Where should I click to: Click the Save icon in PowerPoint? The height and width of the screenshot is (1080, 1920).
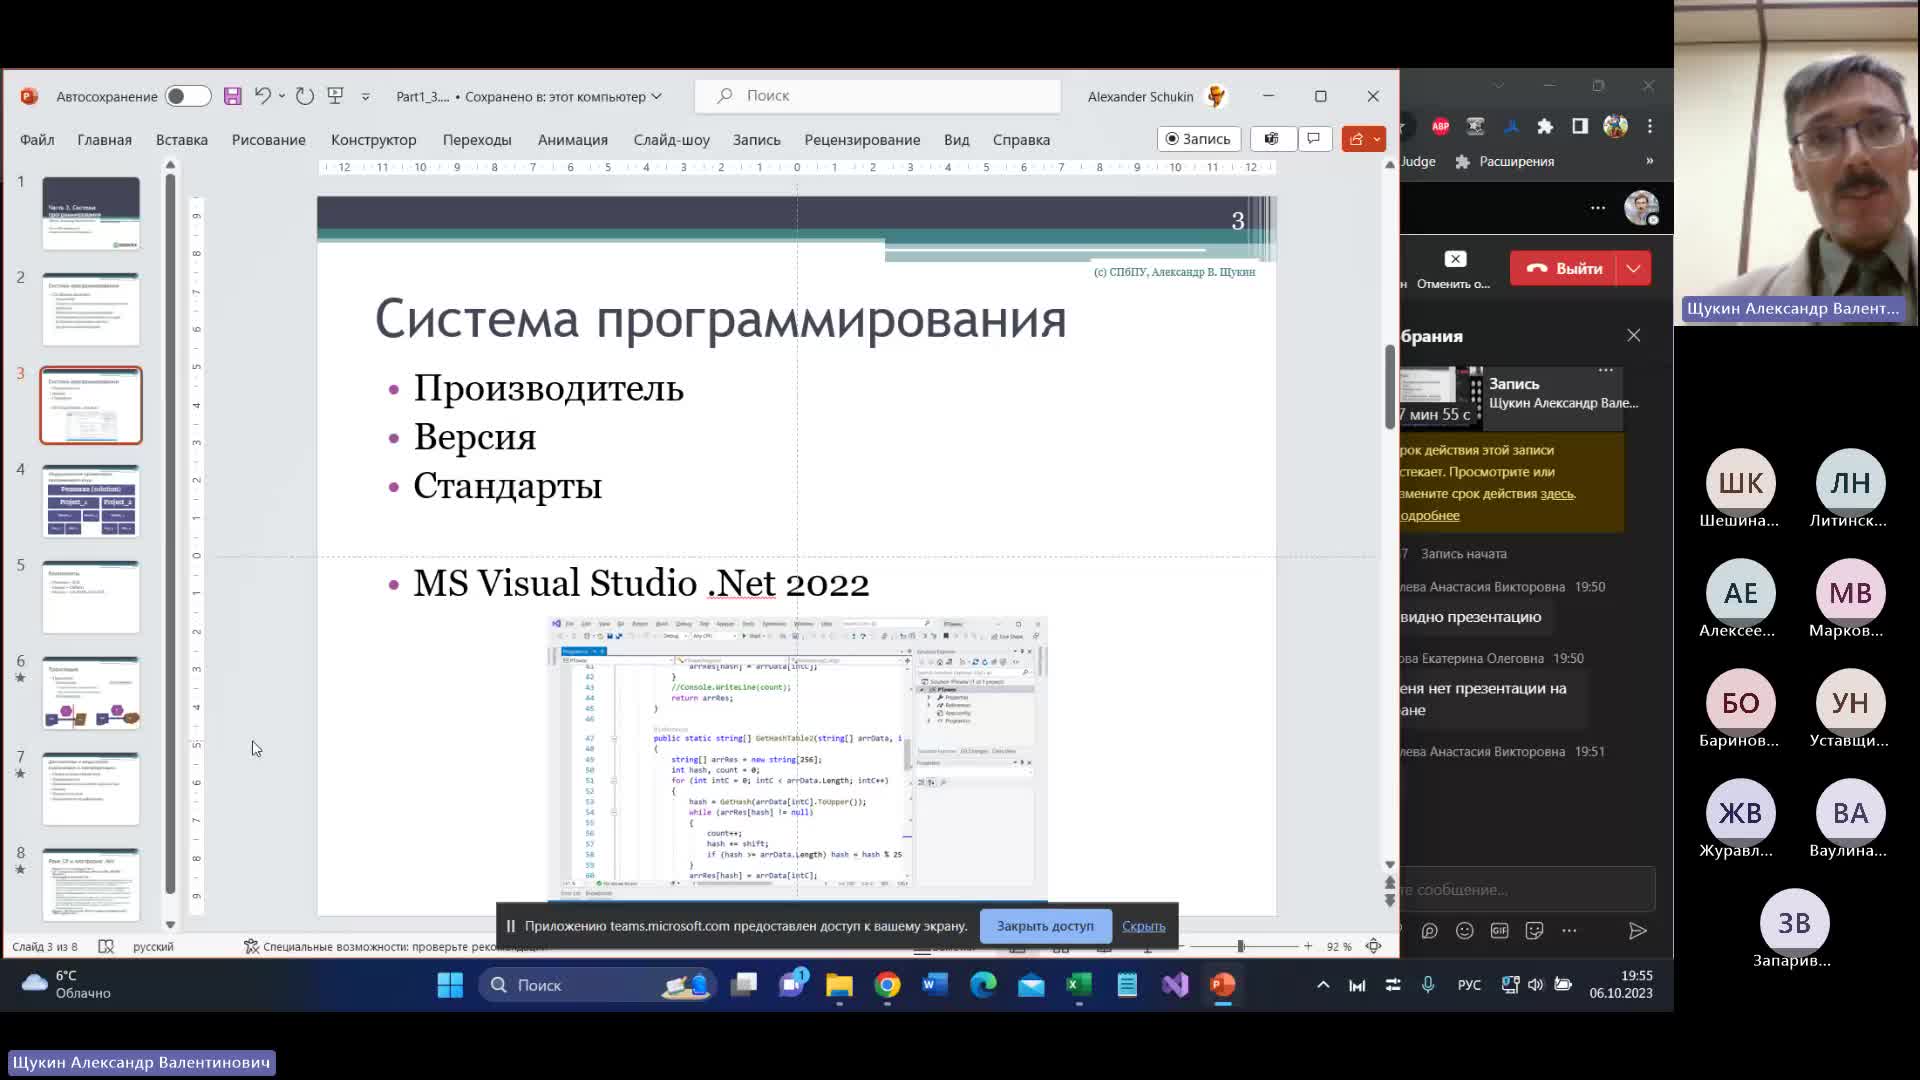232,96
